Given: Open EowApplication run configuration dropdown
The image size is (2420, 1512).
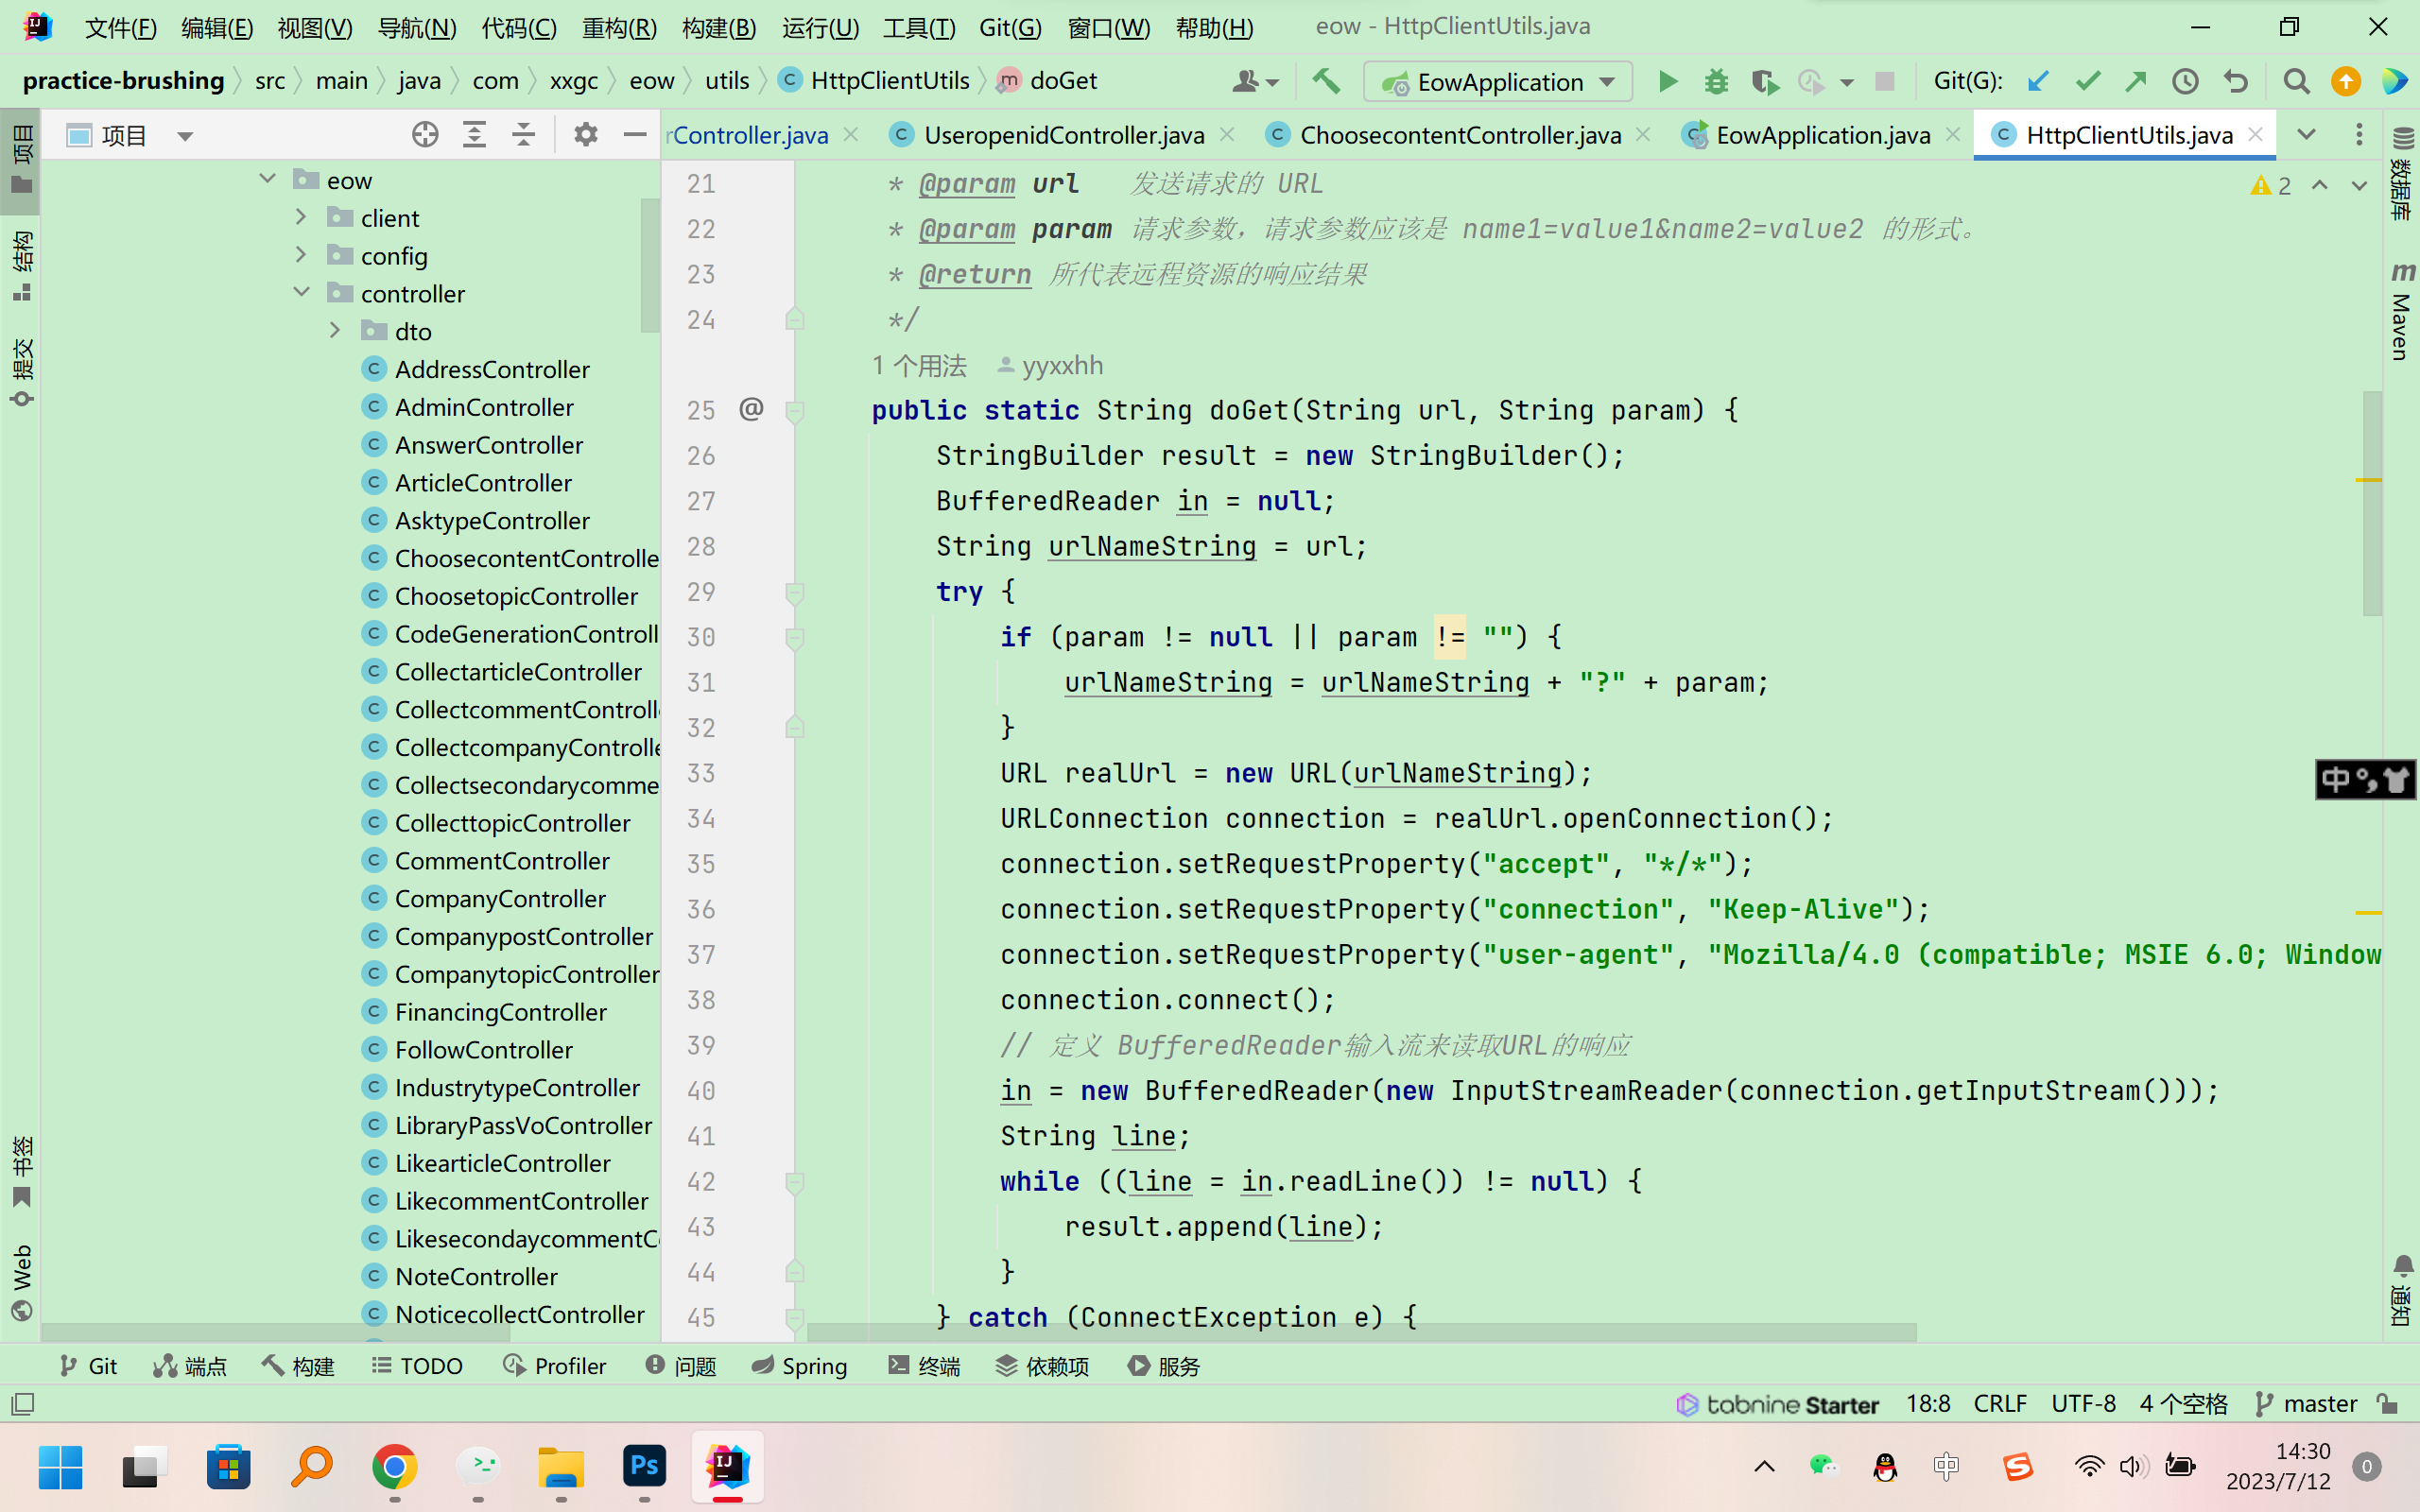Looking at the screenshot, I should click(1498, 82).
